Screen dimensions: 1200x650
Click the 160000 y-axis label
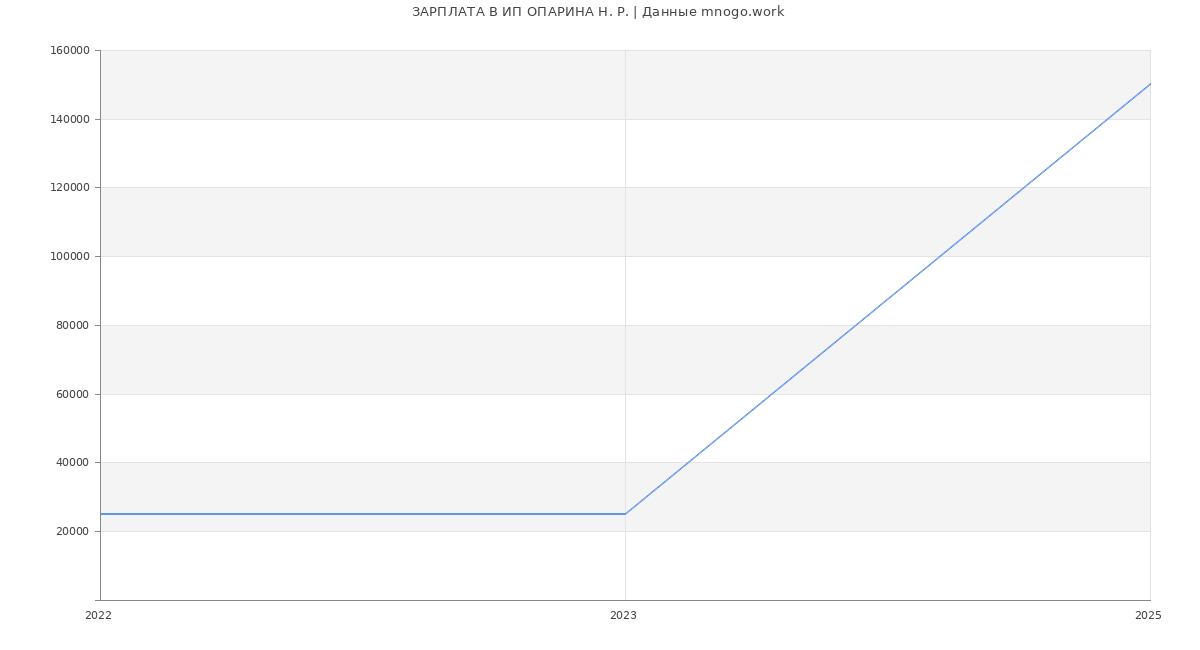point(69,51)
